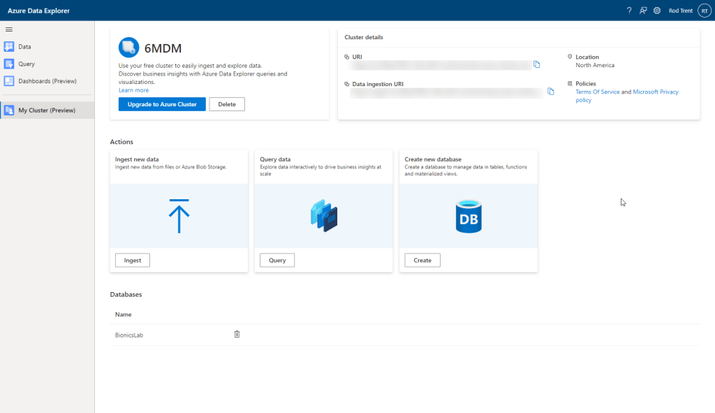Go to the Query menu item in the sidebar
Viewport: 715px width, 413px height.
(26, 64)
